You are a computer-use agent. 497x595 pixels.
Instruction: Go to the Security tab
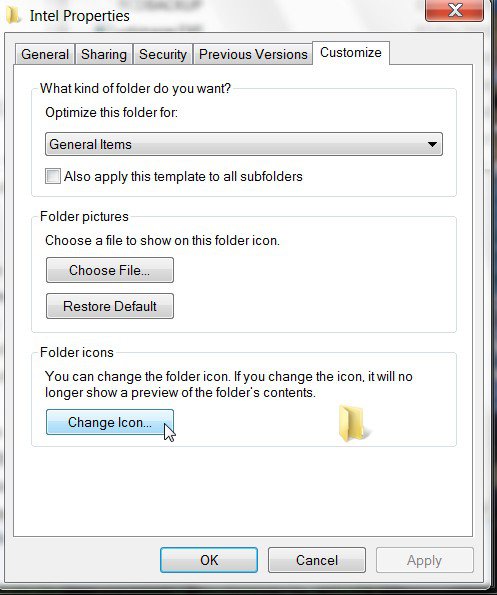(x=163, y=54)
